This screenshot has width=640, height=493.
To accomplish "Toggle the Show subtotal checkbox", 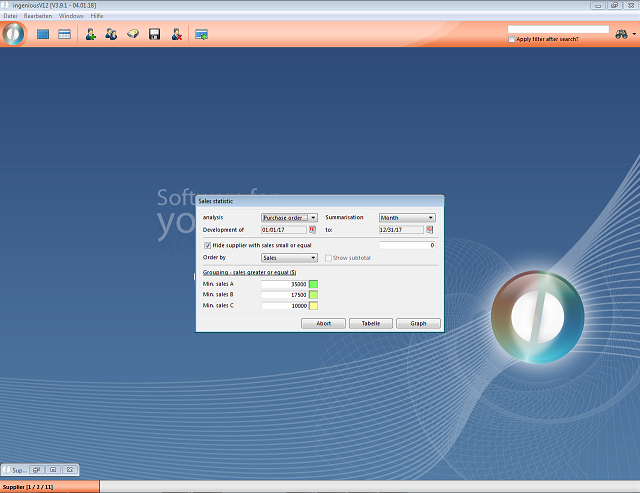I will [327, 258].
